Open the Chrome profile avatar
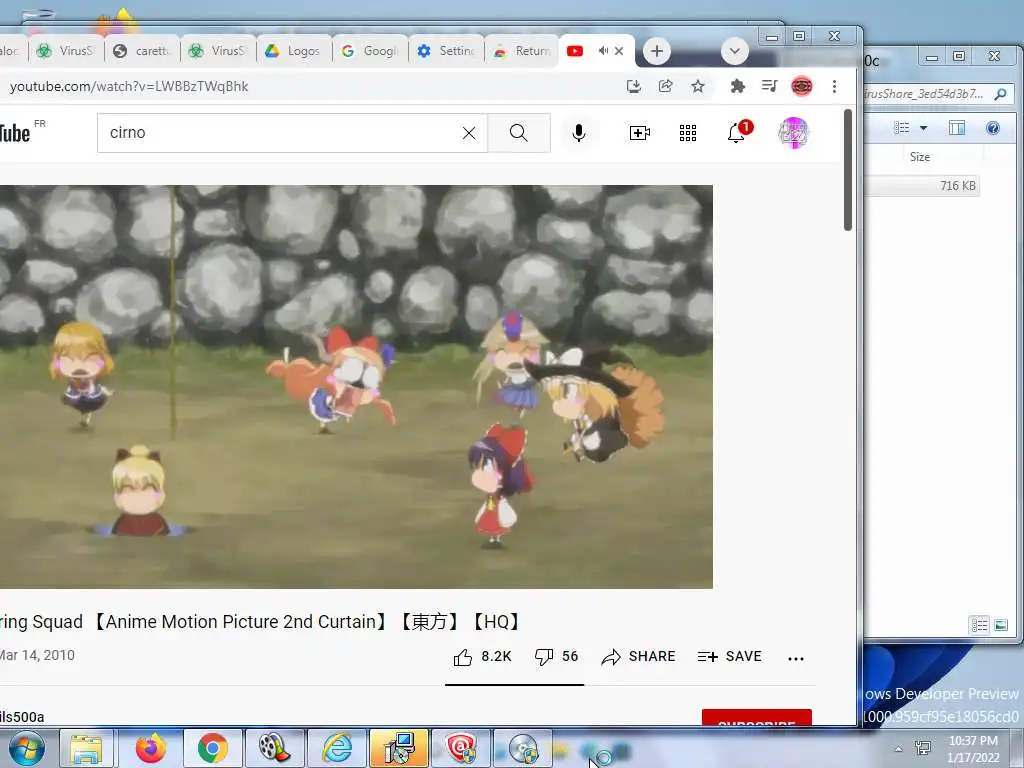This screenshot has width=1024, height=768. [x=802, y=86]
